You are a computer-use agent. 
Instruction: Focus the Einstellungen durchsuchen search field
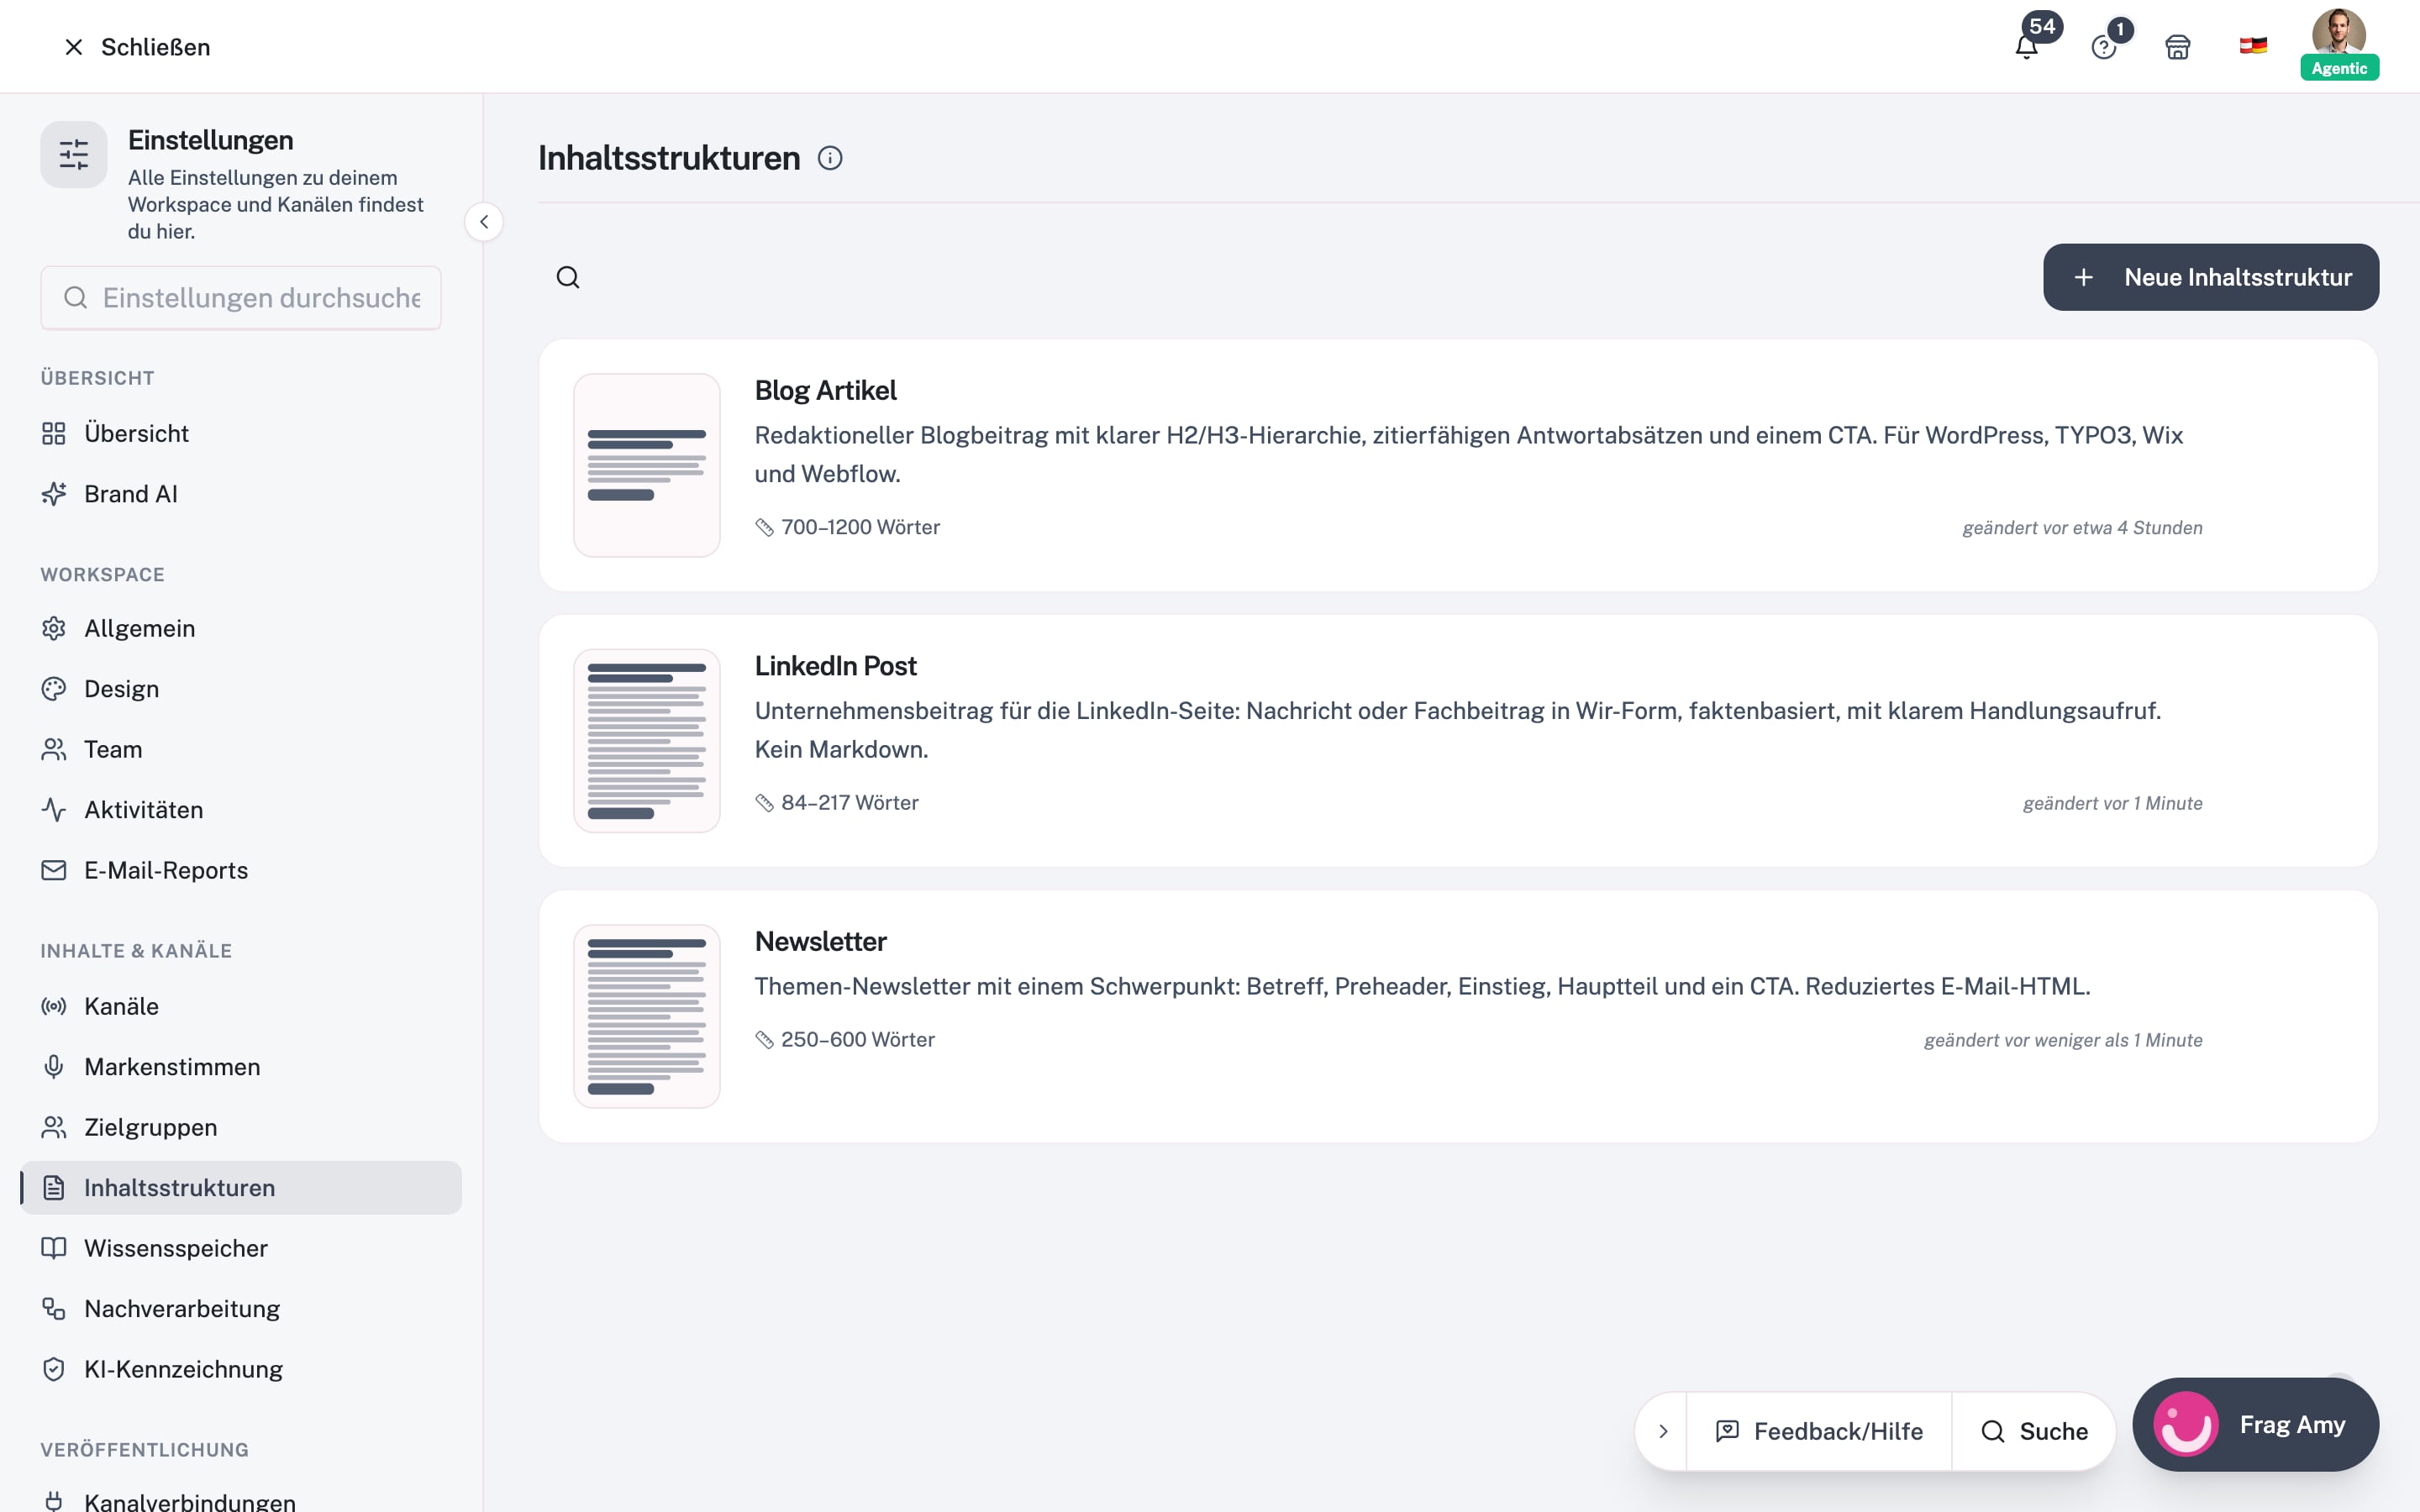241,298
